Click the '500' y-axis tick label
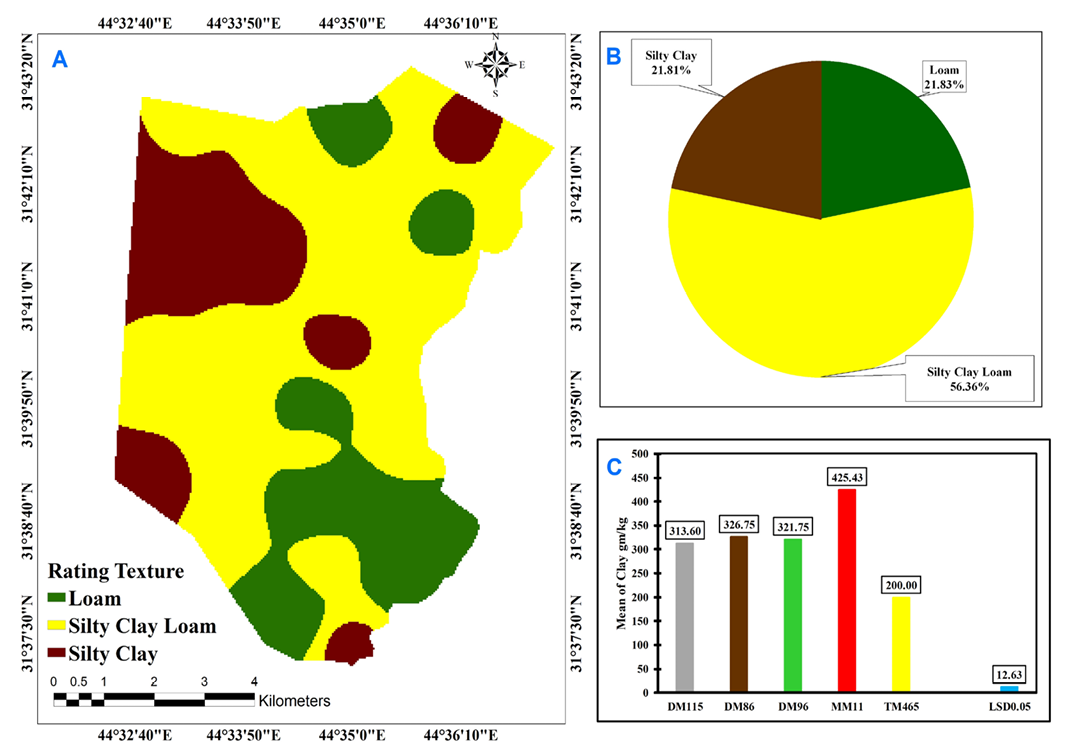 (x=640, y=454)
